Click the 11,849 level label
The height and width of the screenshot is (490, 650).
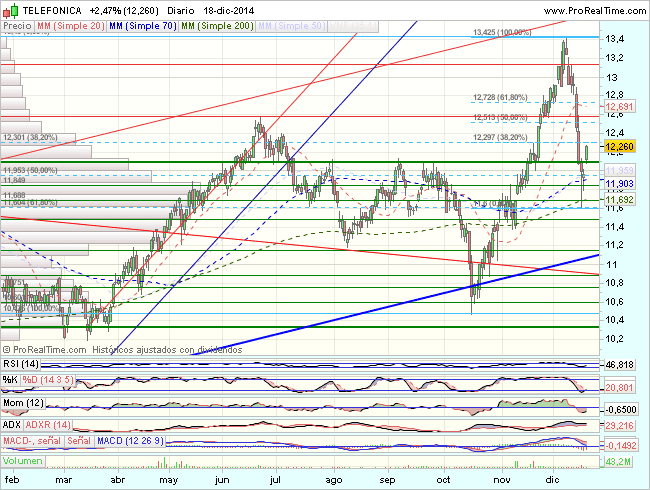15,180
